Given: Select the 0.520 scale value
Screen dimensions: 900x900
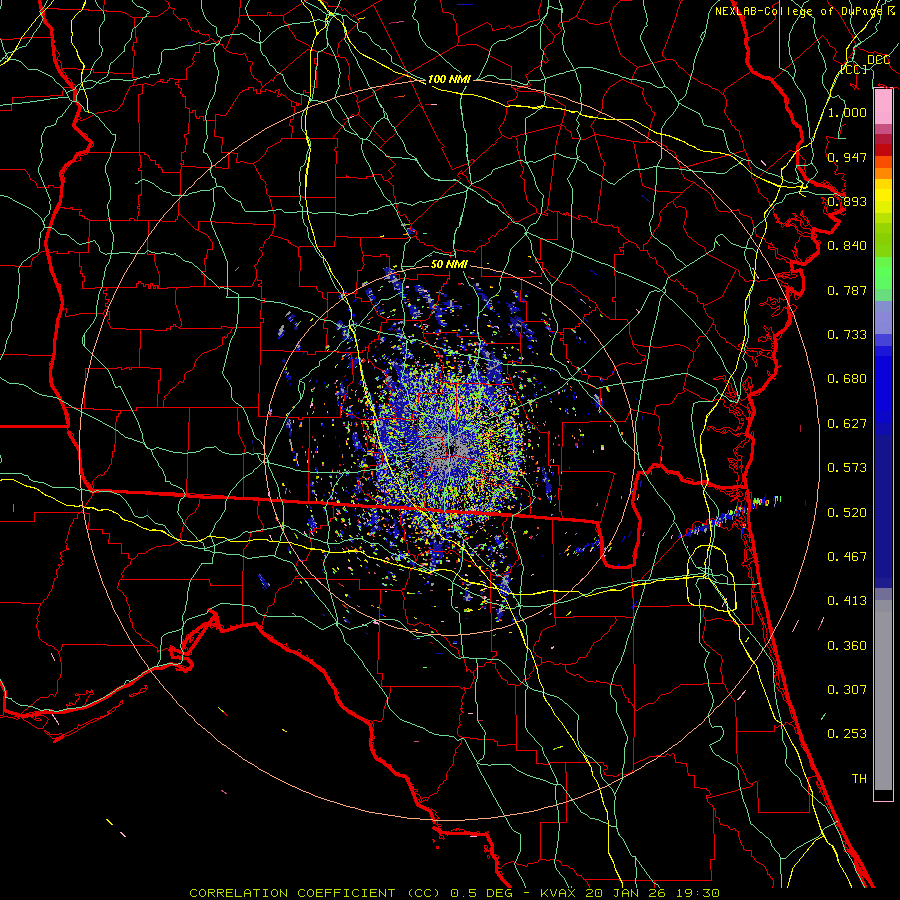Looking at the screenshot, I should (x=847, y=513).
